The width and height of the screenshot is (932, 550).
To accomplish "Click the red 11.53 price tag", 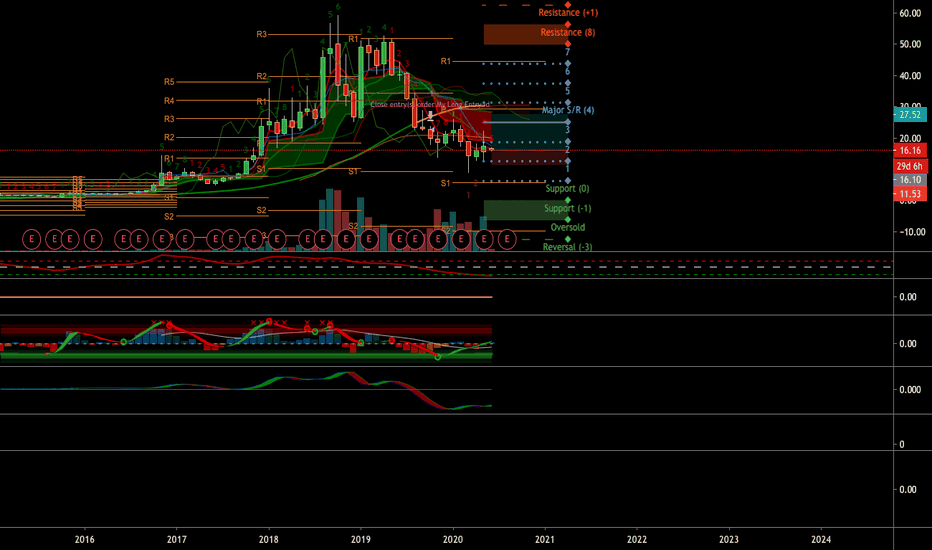I will 909,194.
